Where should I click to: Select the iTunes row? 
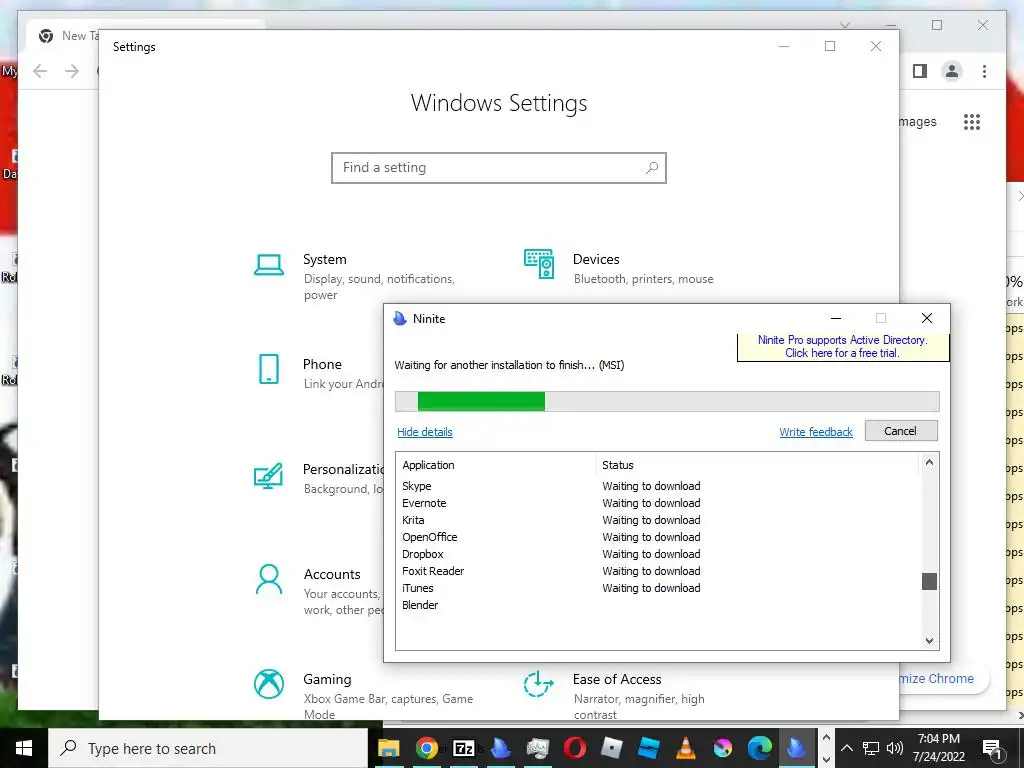pos(658,588)
